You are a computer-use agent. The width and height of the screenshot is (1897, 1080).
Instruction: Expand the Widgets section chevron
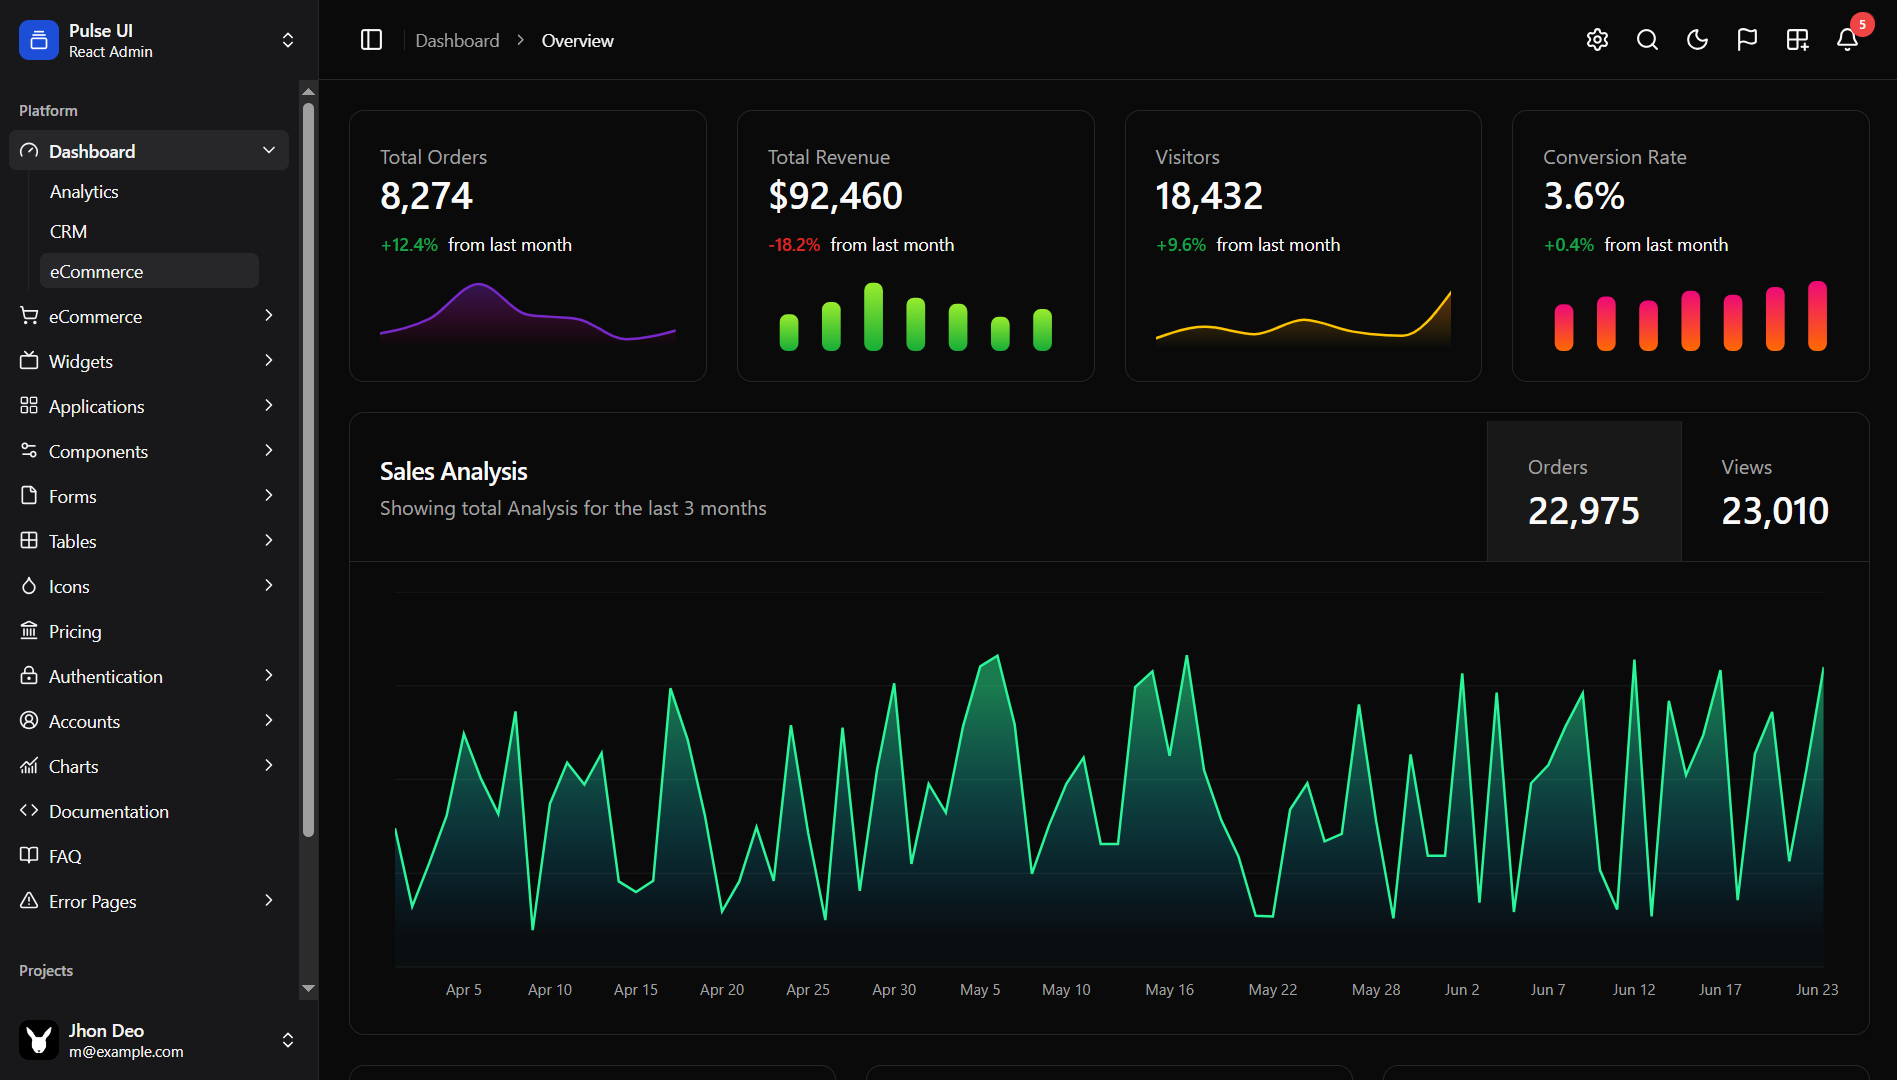[x=269, y=360]
